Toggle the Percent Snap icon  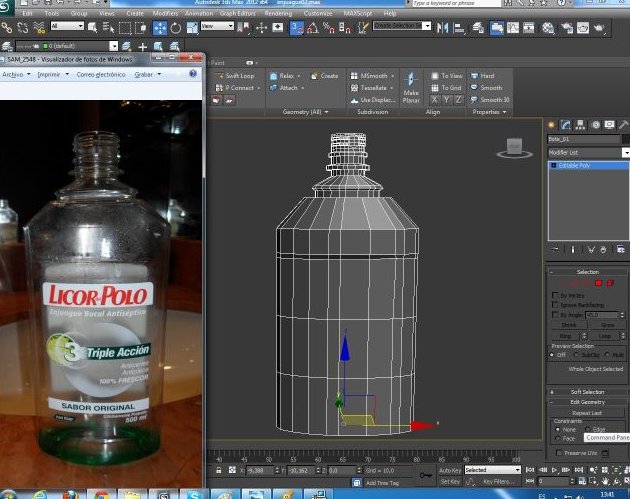click(x=329, y=28)
